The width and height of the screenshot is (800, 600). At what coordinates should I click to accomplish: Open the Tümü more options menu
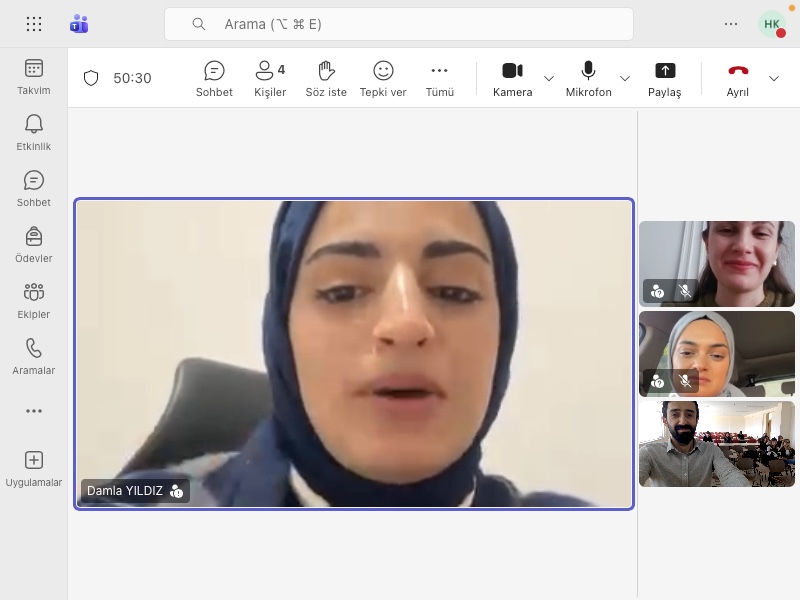pyautogui.click(x=439, y=78)
